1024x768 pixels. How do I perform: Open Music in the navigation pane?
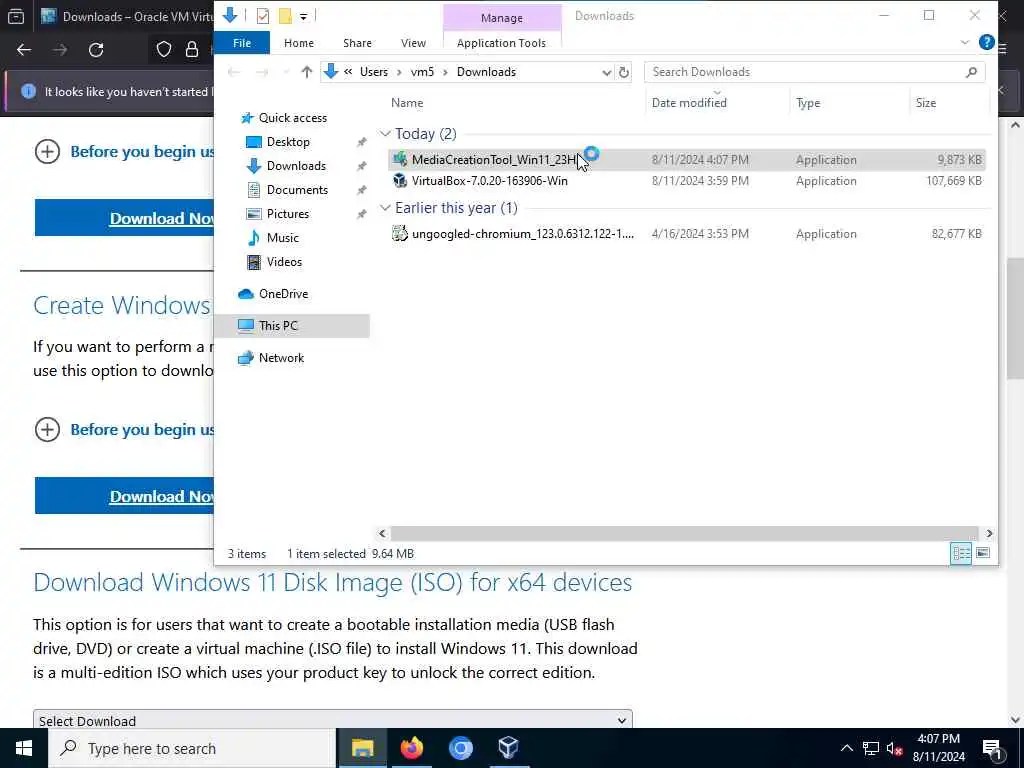[x=282, y=238]
